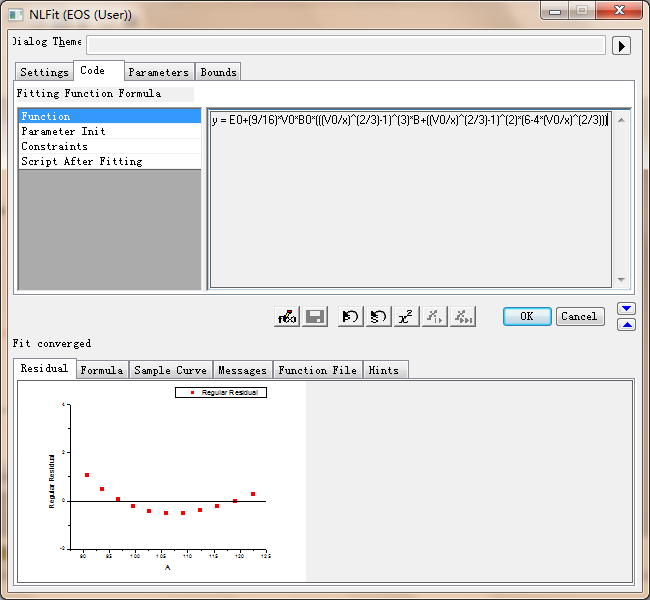This screenshot has width=650, height=600.
Task: Click the simplex parameter estimate icon
Action: [378, 317]
